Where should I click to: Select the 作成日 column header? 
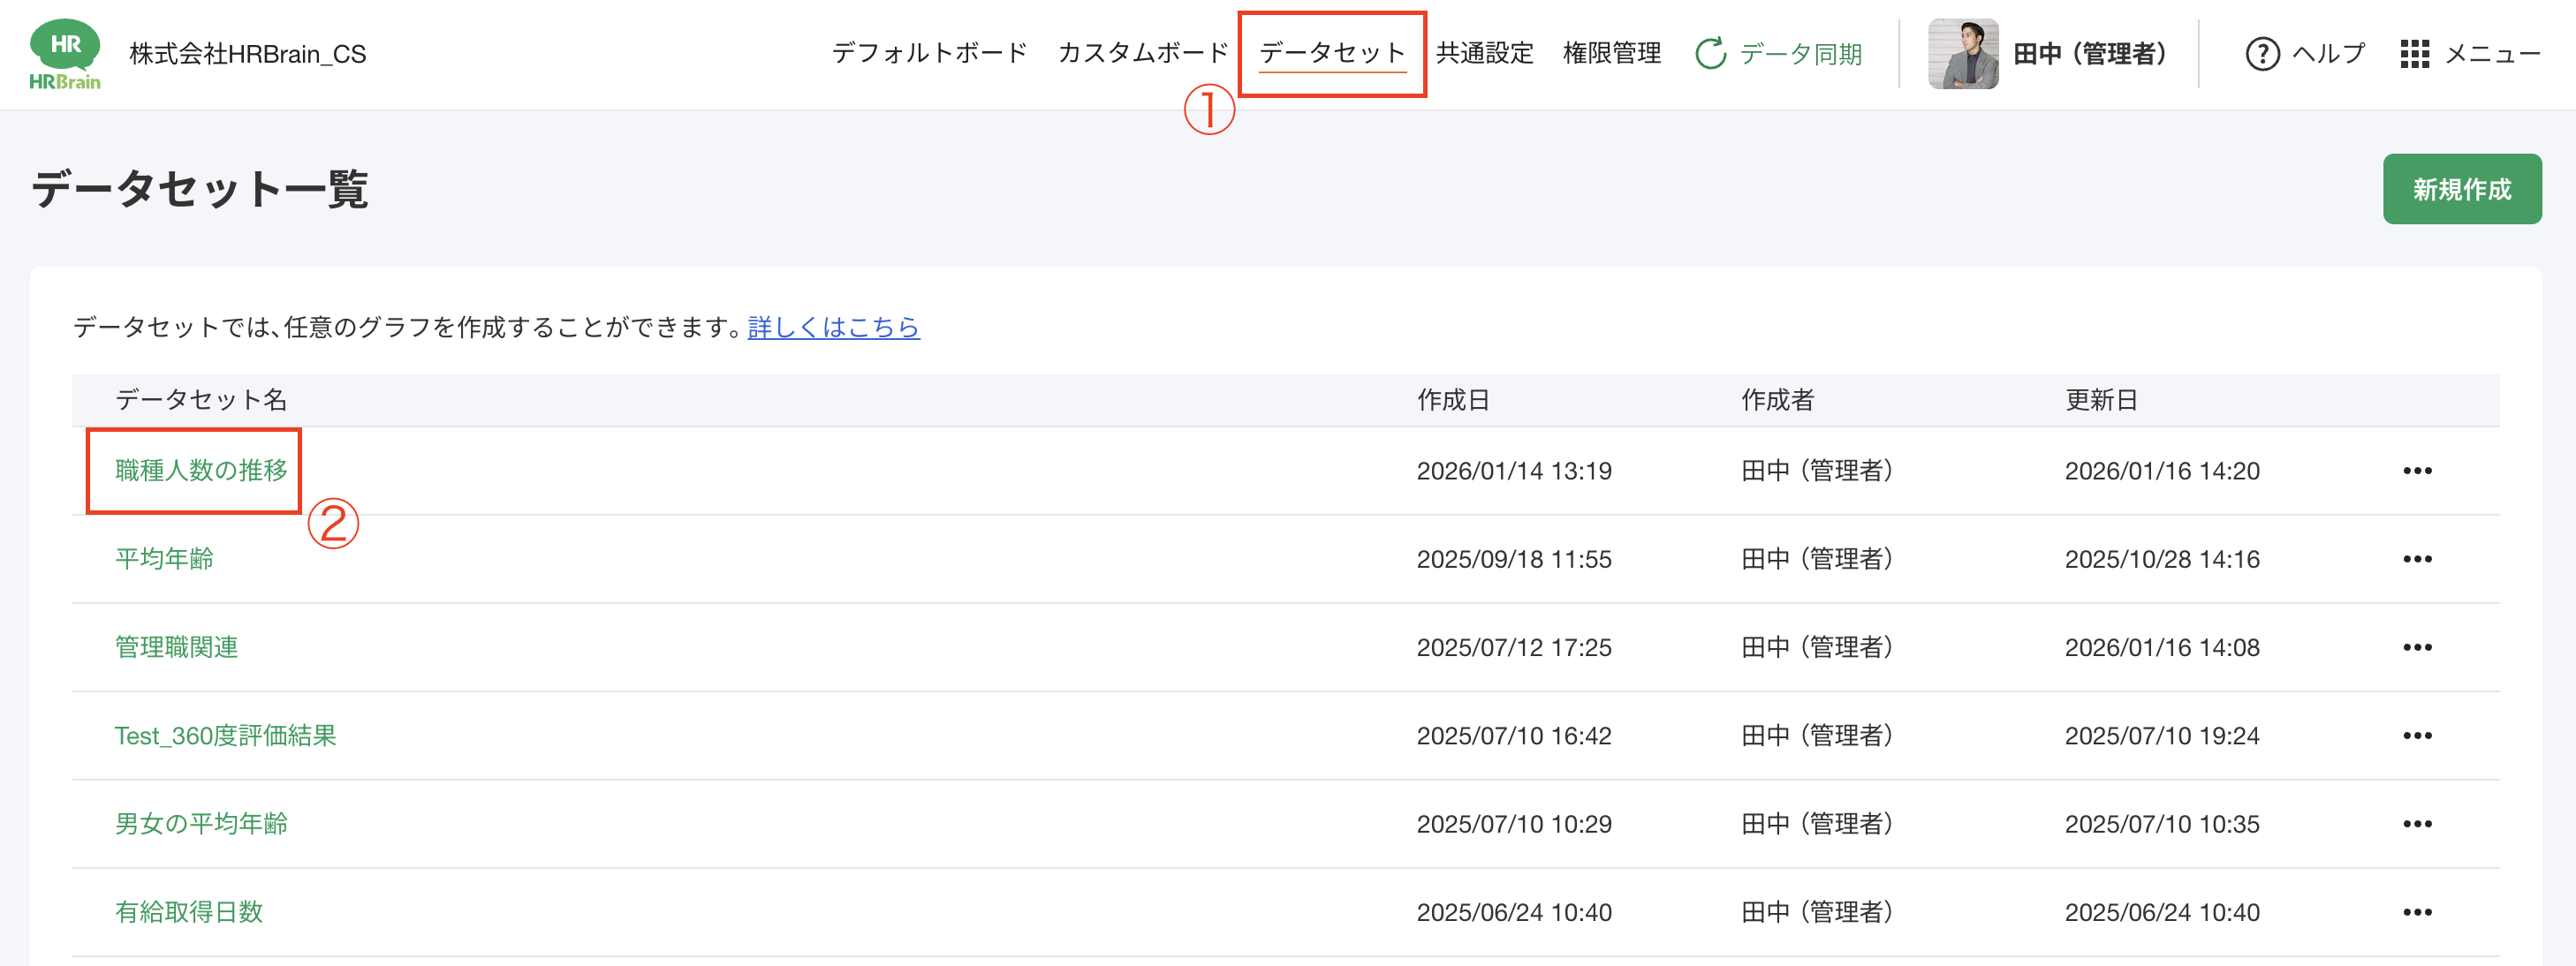tap(1452, 400)
